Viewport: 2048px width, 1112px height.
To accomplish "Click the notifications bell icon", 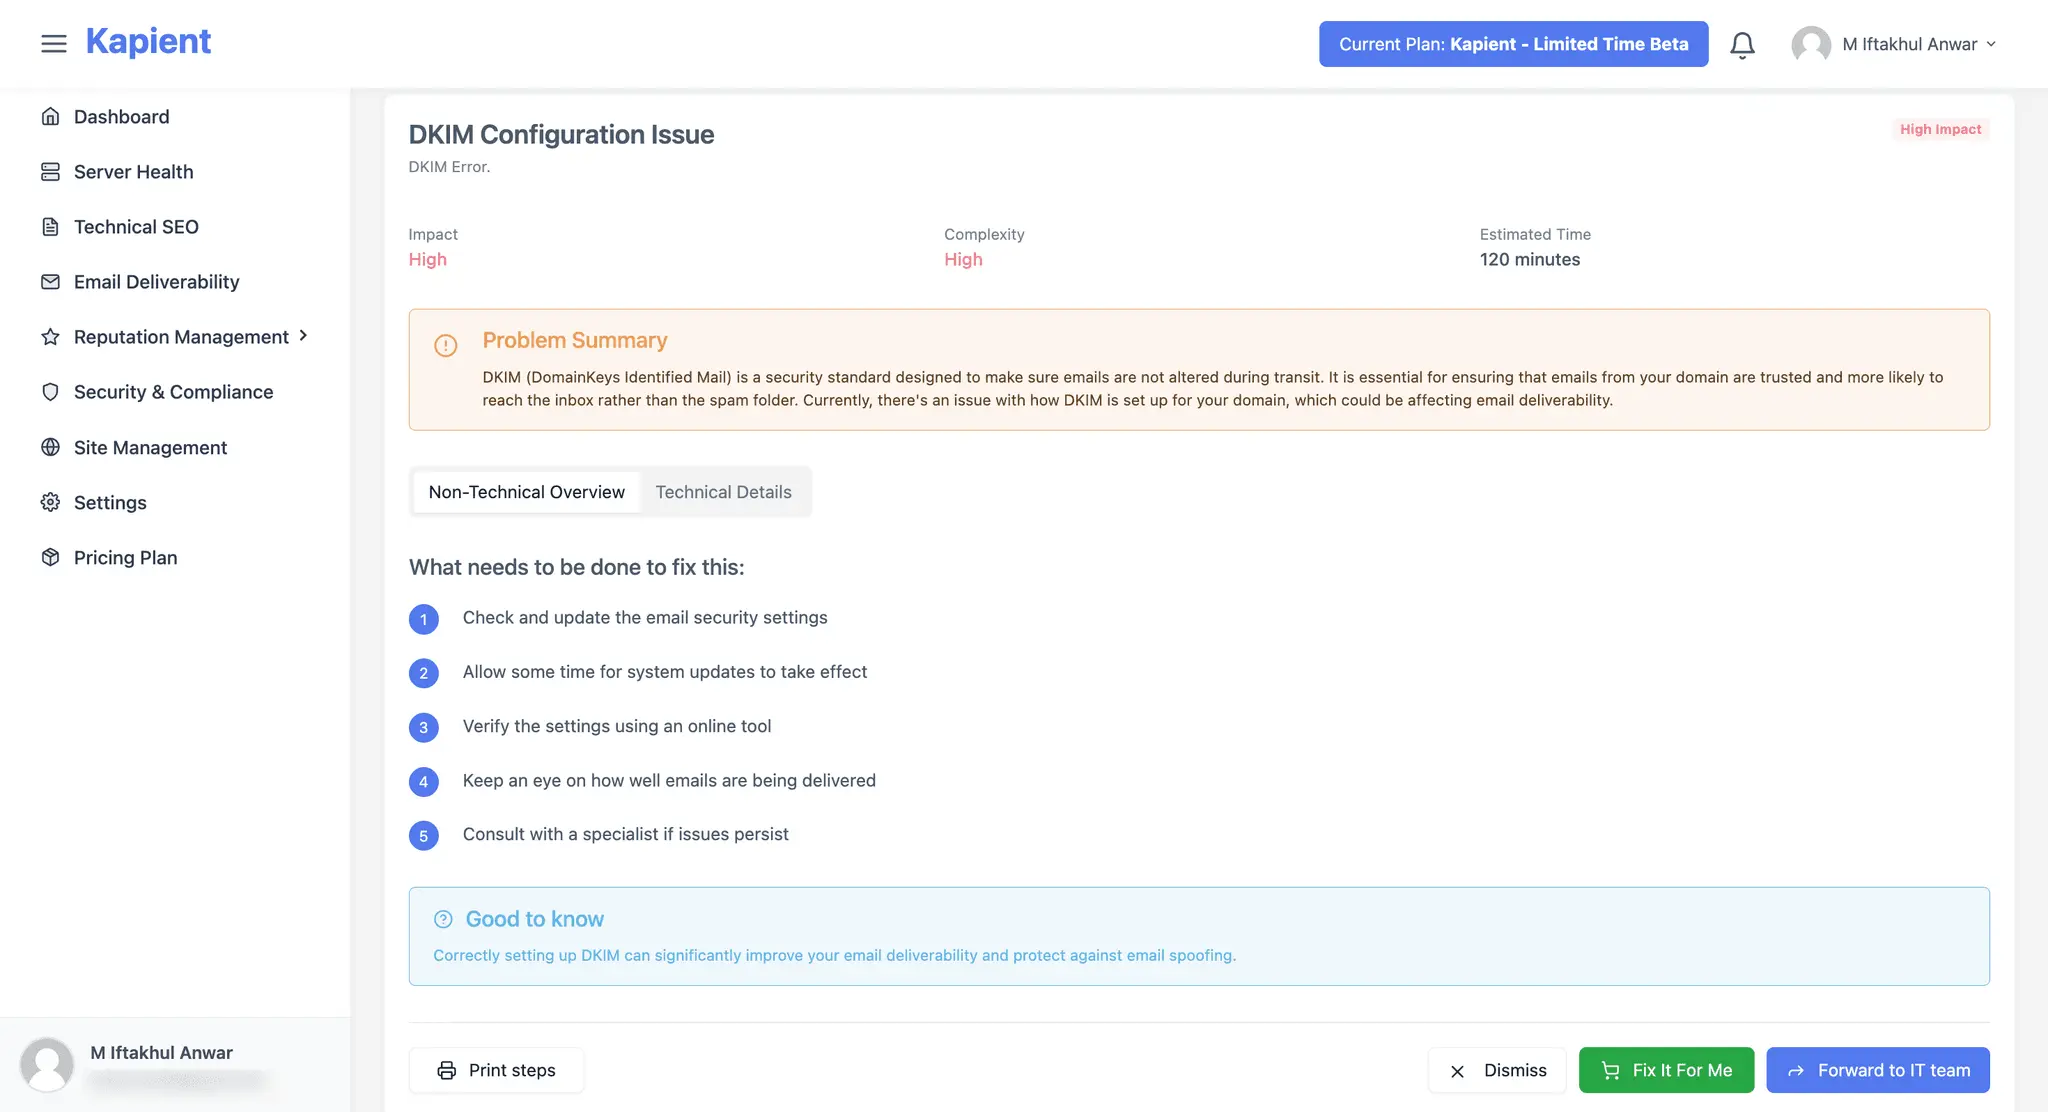I will [x=1742, y=45].
